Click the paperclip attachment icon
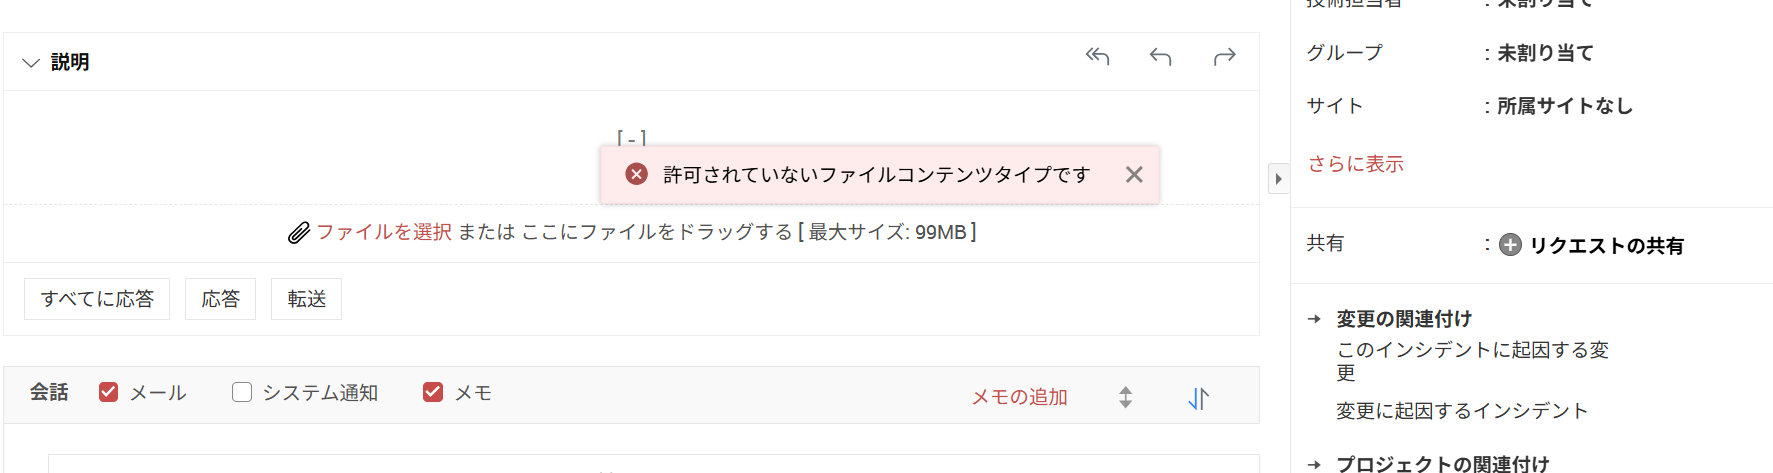The image size is (1773, 473). coord(298,233)
